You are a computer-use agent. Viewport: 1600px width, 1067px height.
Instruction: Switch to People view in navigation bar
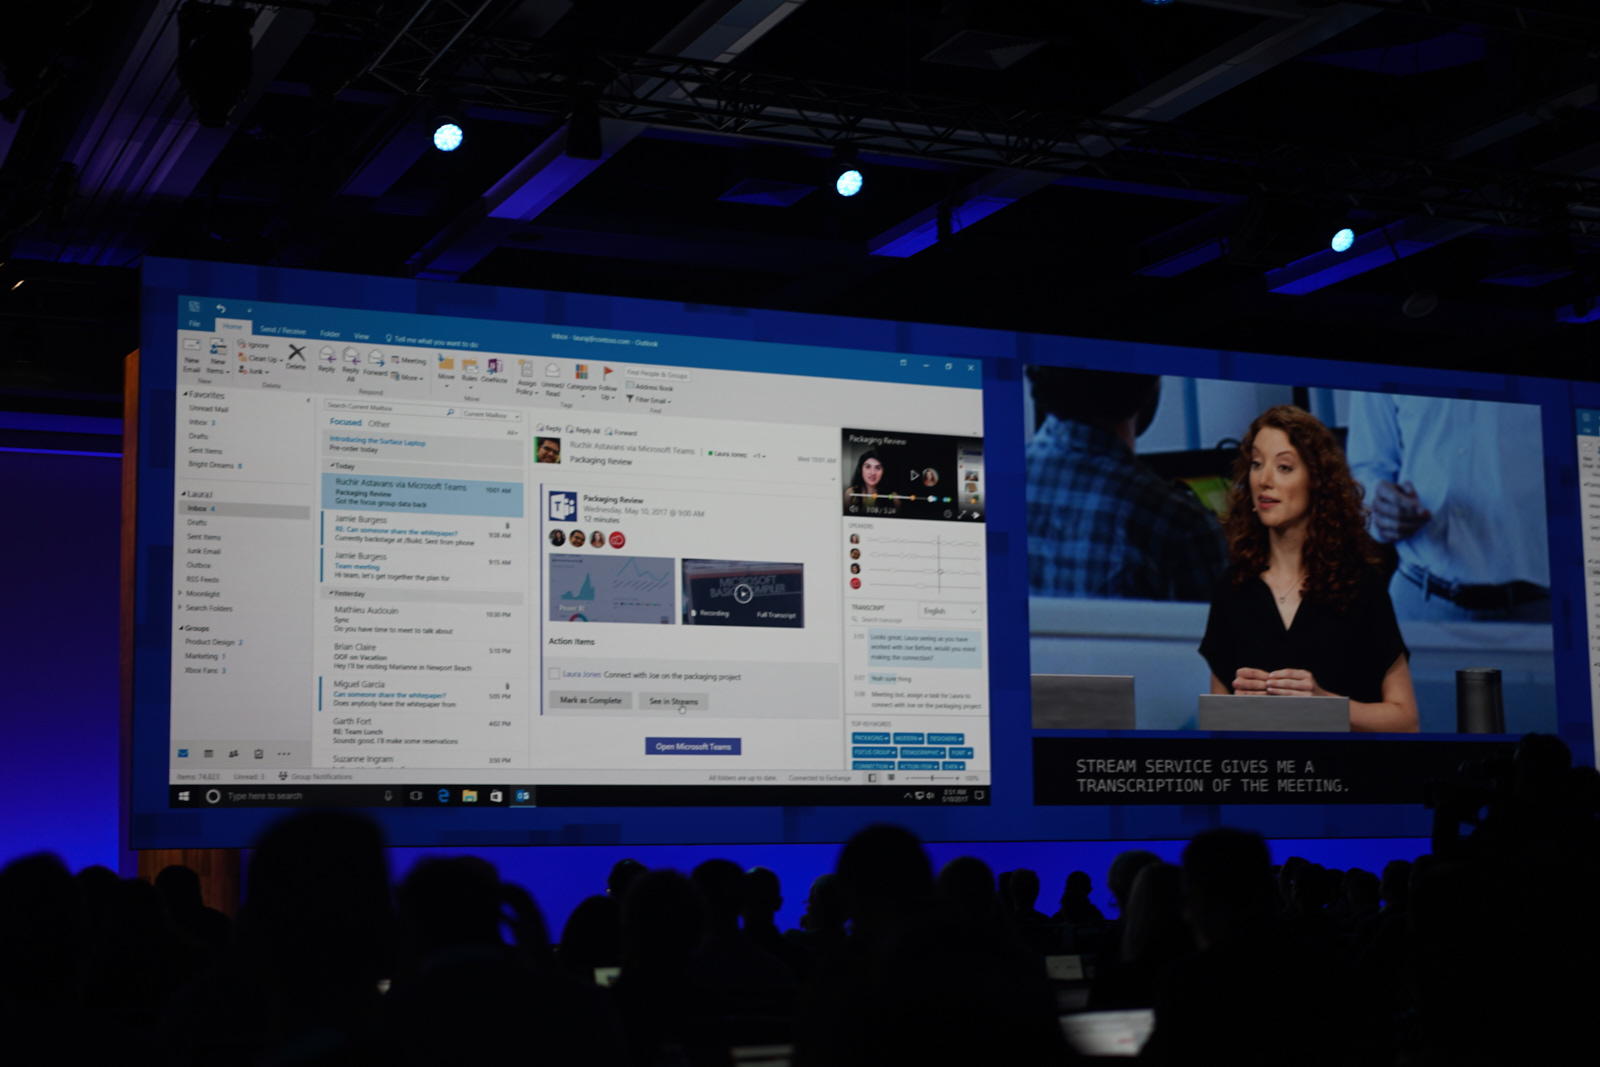233,753
